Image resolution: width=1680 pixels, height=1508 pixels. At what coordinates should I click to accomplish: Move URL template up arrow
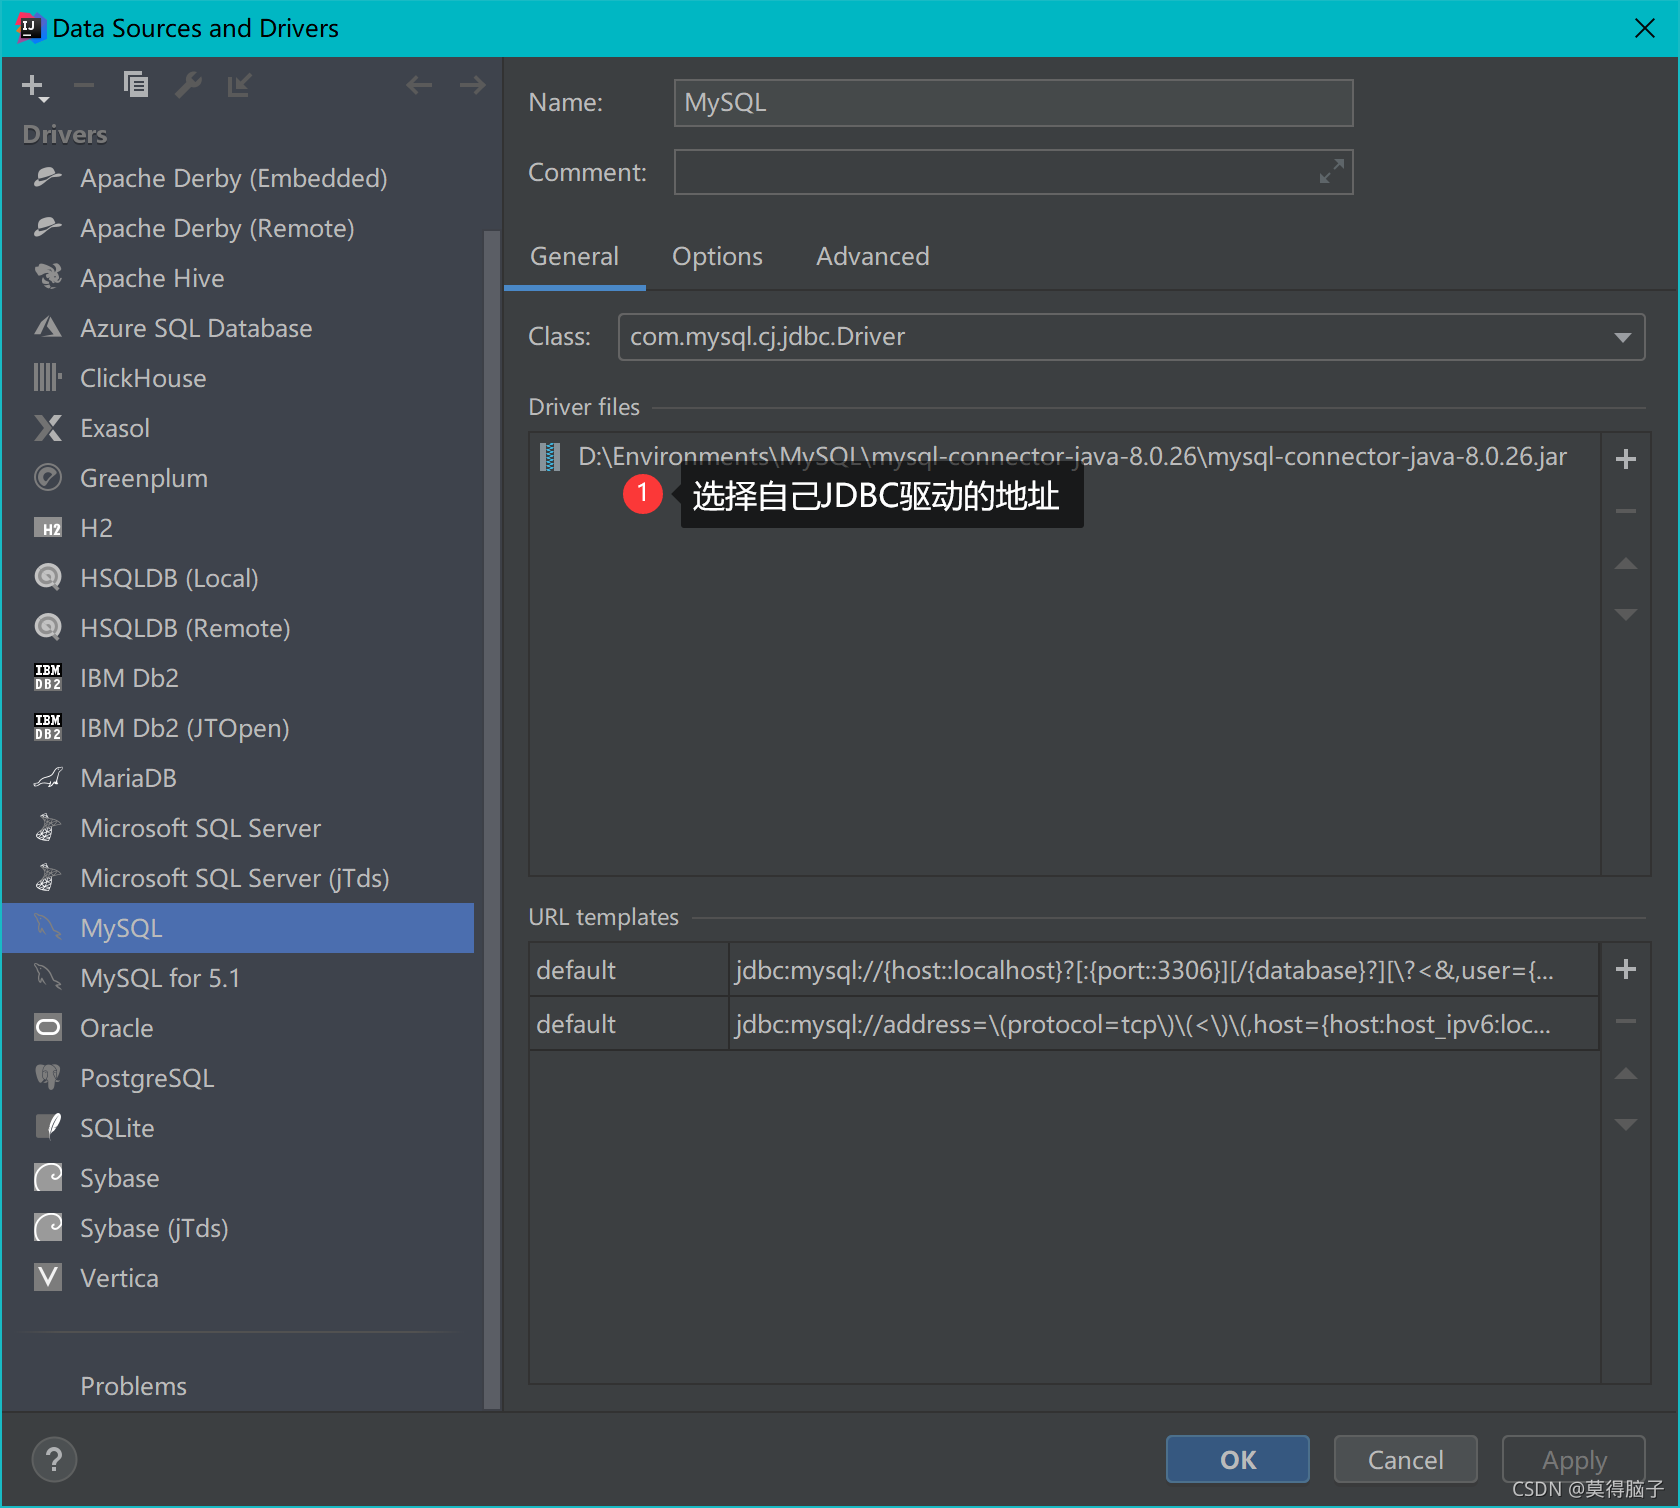(1626, 1074)
